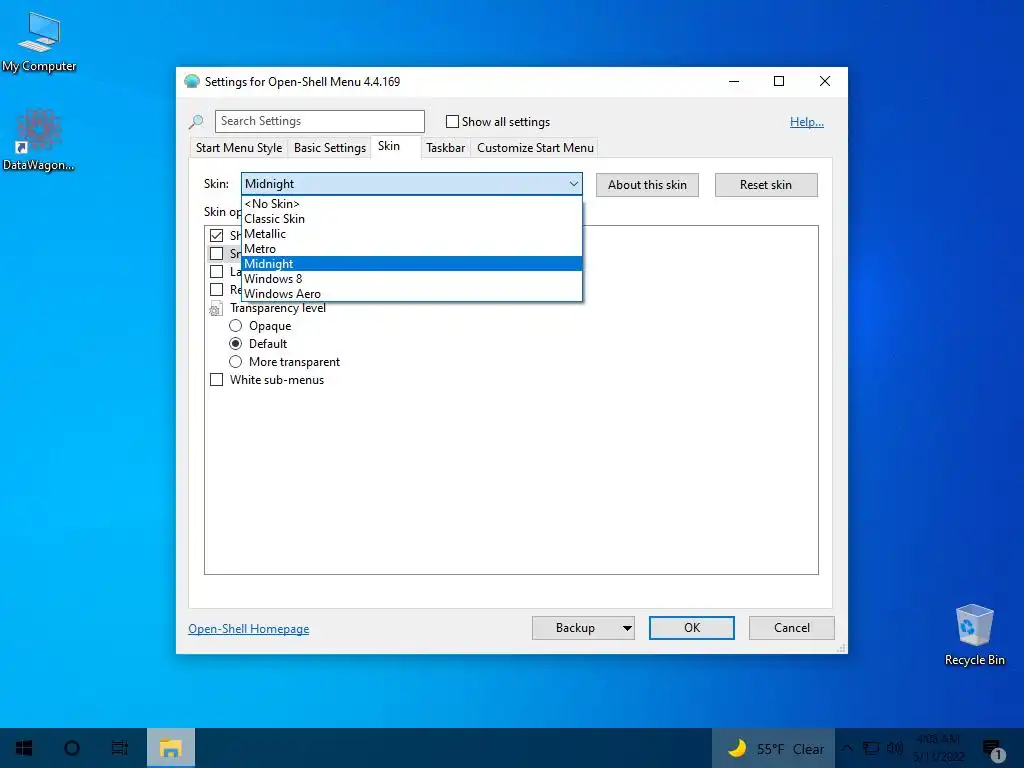Click the Search Settings input field
The height and width of the screenshot is (768, 1024).
coord(320,121)
